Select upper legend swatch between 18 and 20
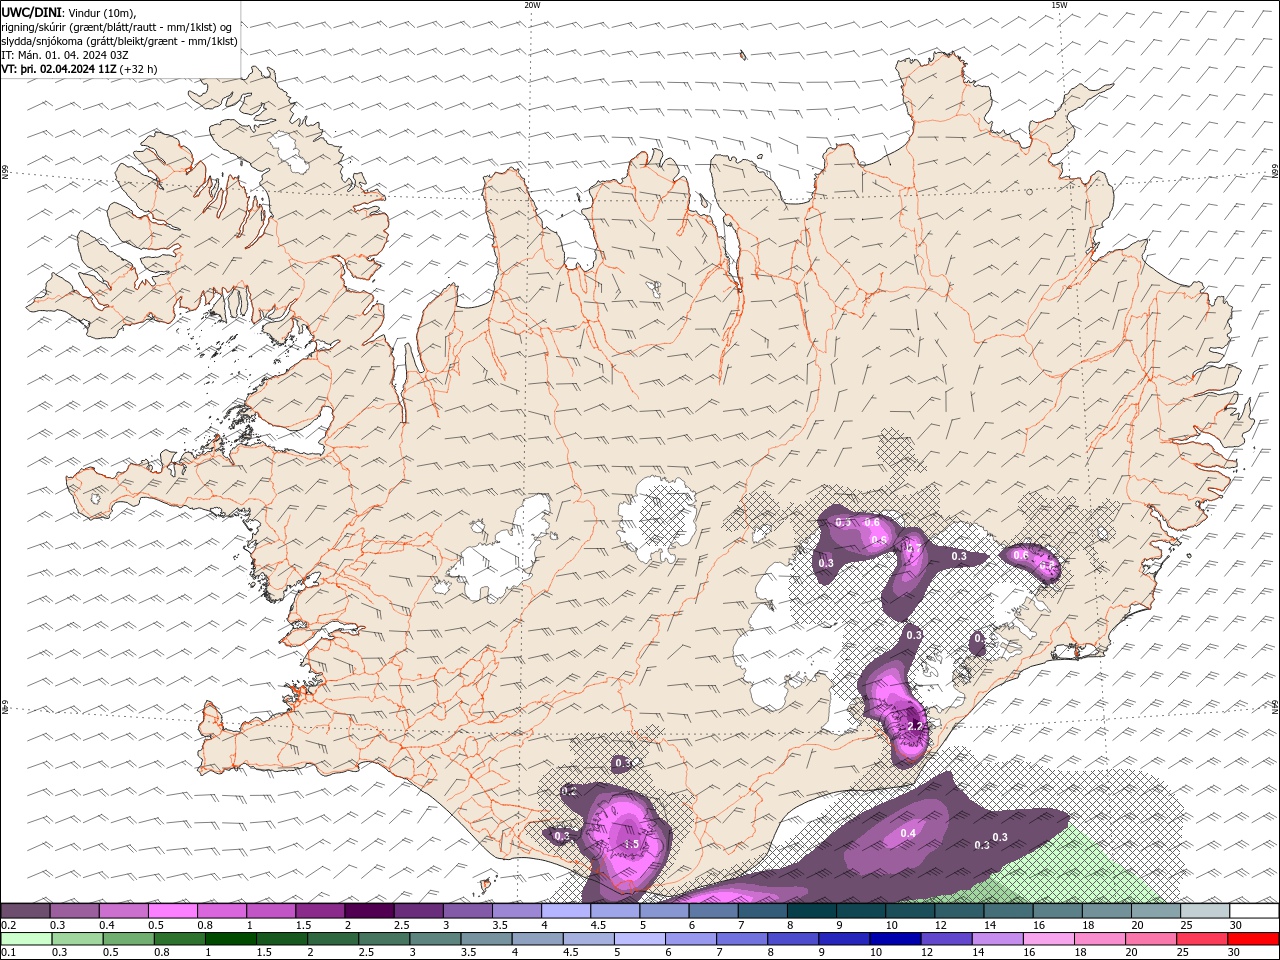This screenshot has height=960, width=1280. 1106,911
